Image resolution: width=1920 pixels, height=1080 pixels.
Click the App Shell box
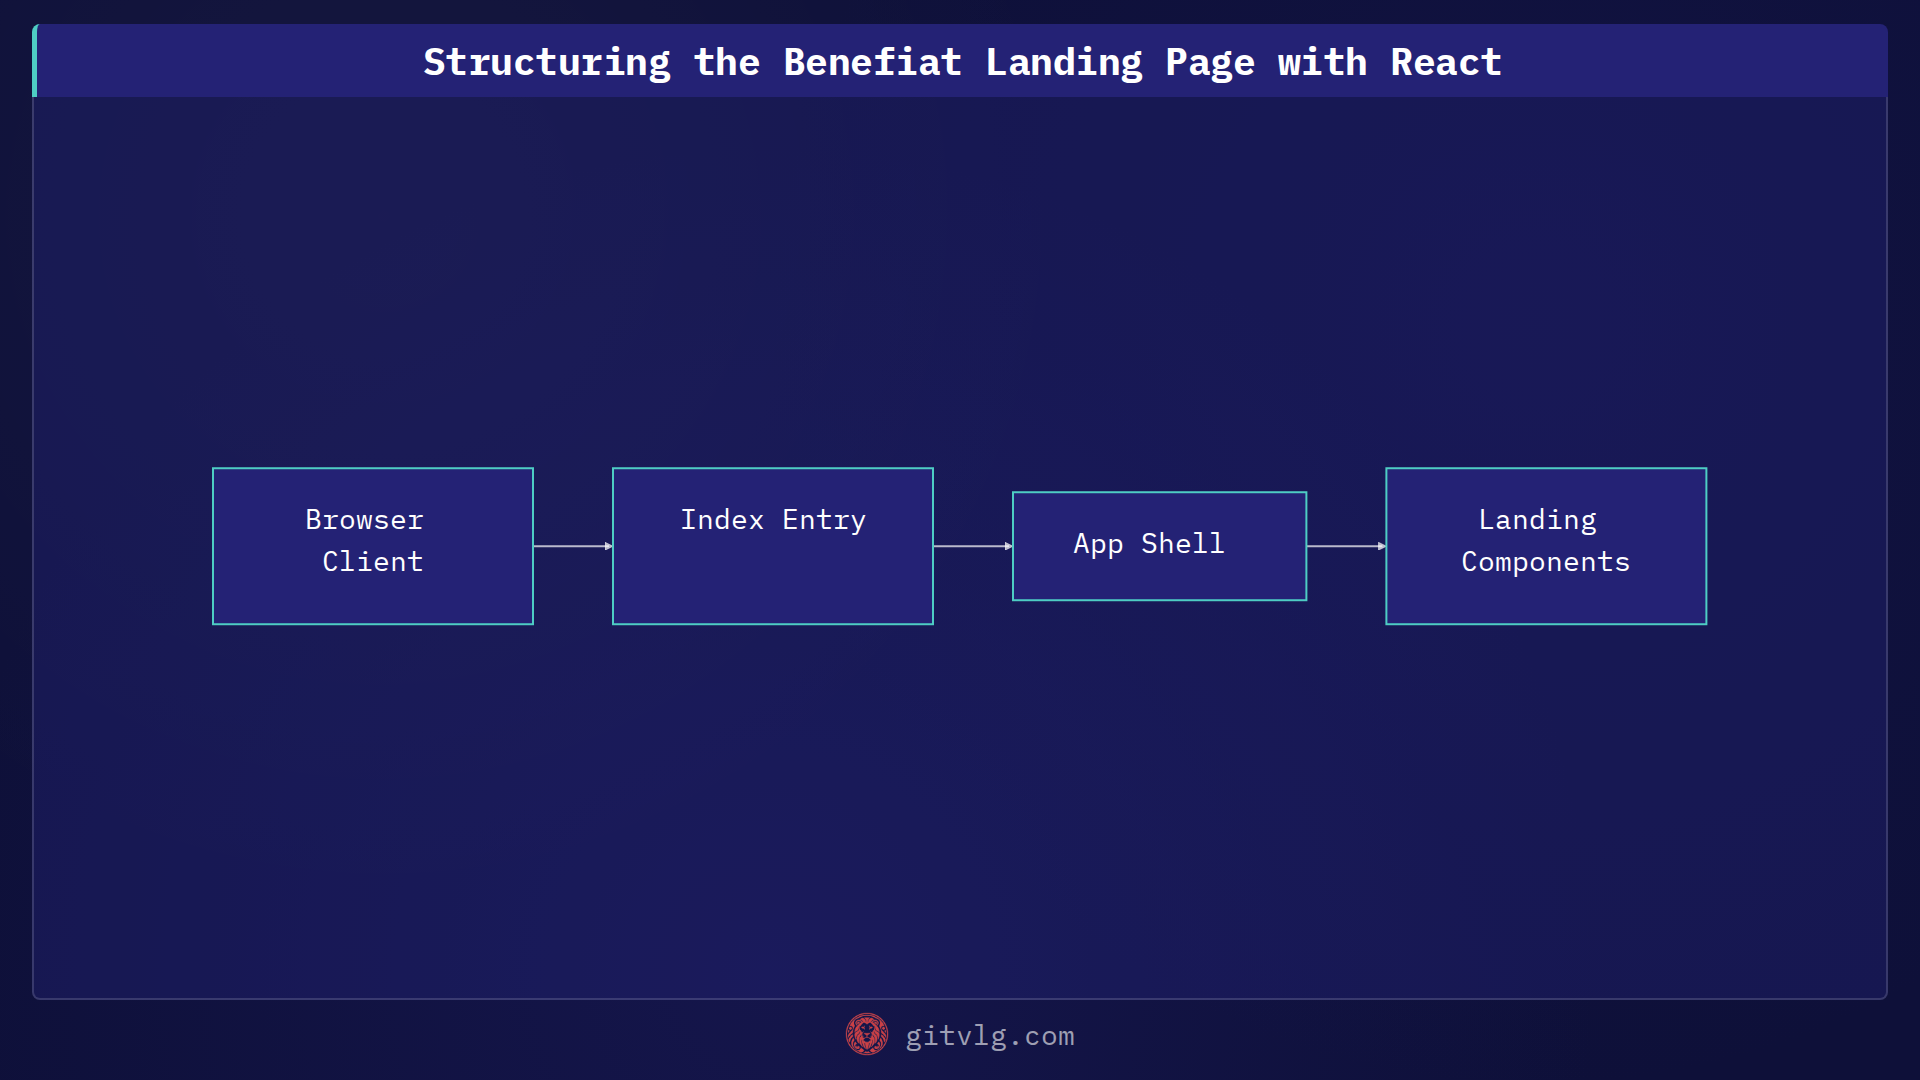(1159, 546)
